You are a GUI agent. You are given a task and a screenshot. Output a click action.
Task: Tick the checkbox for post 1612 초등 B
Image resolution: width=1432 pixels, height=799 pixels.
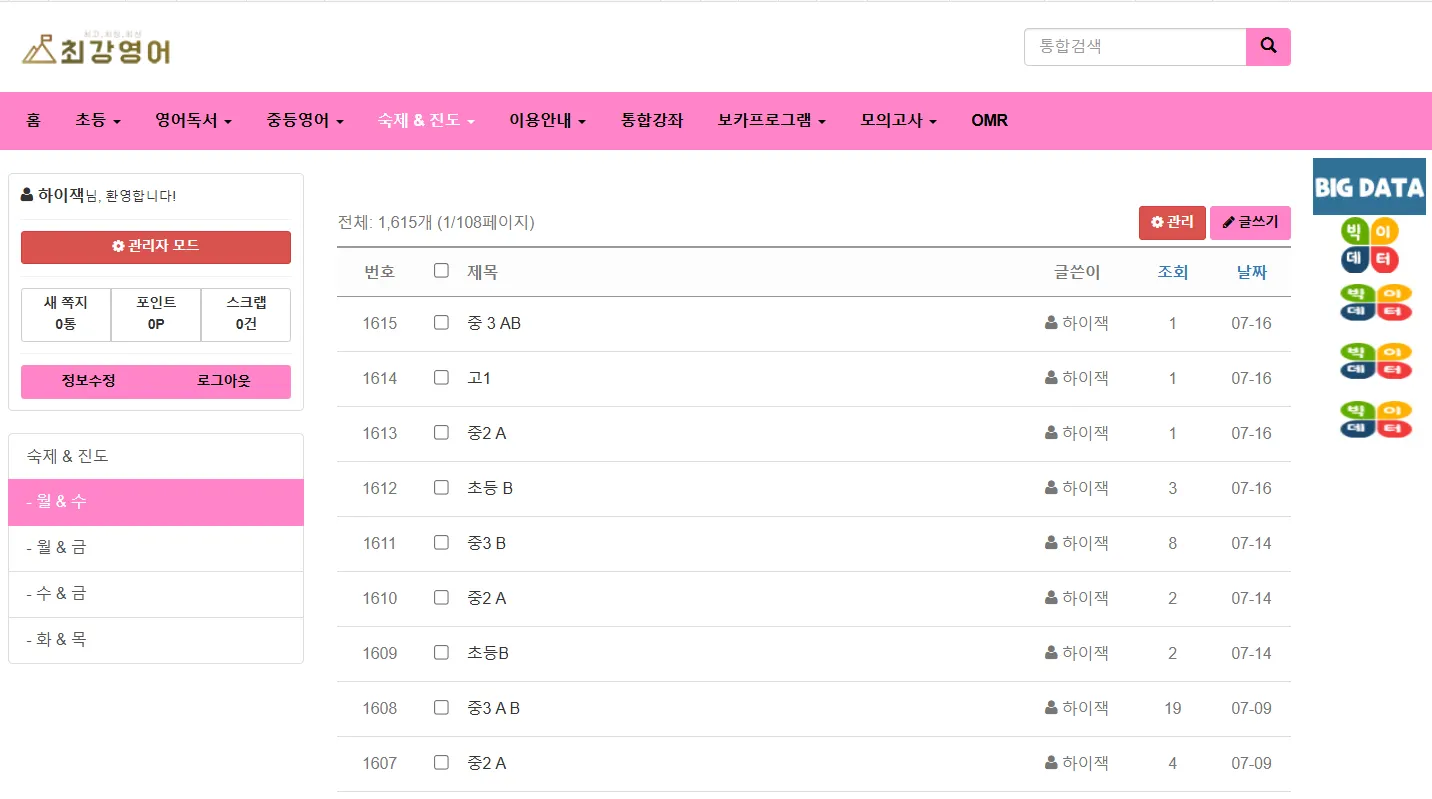pos(441,487)
